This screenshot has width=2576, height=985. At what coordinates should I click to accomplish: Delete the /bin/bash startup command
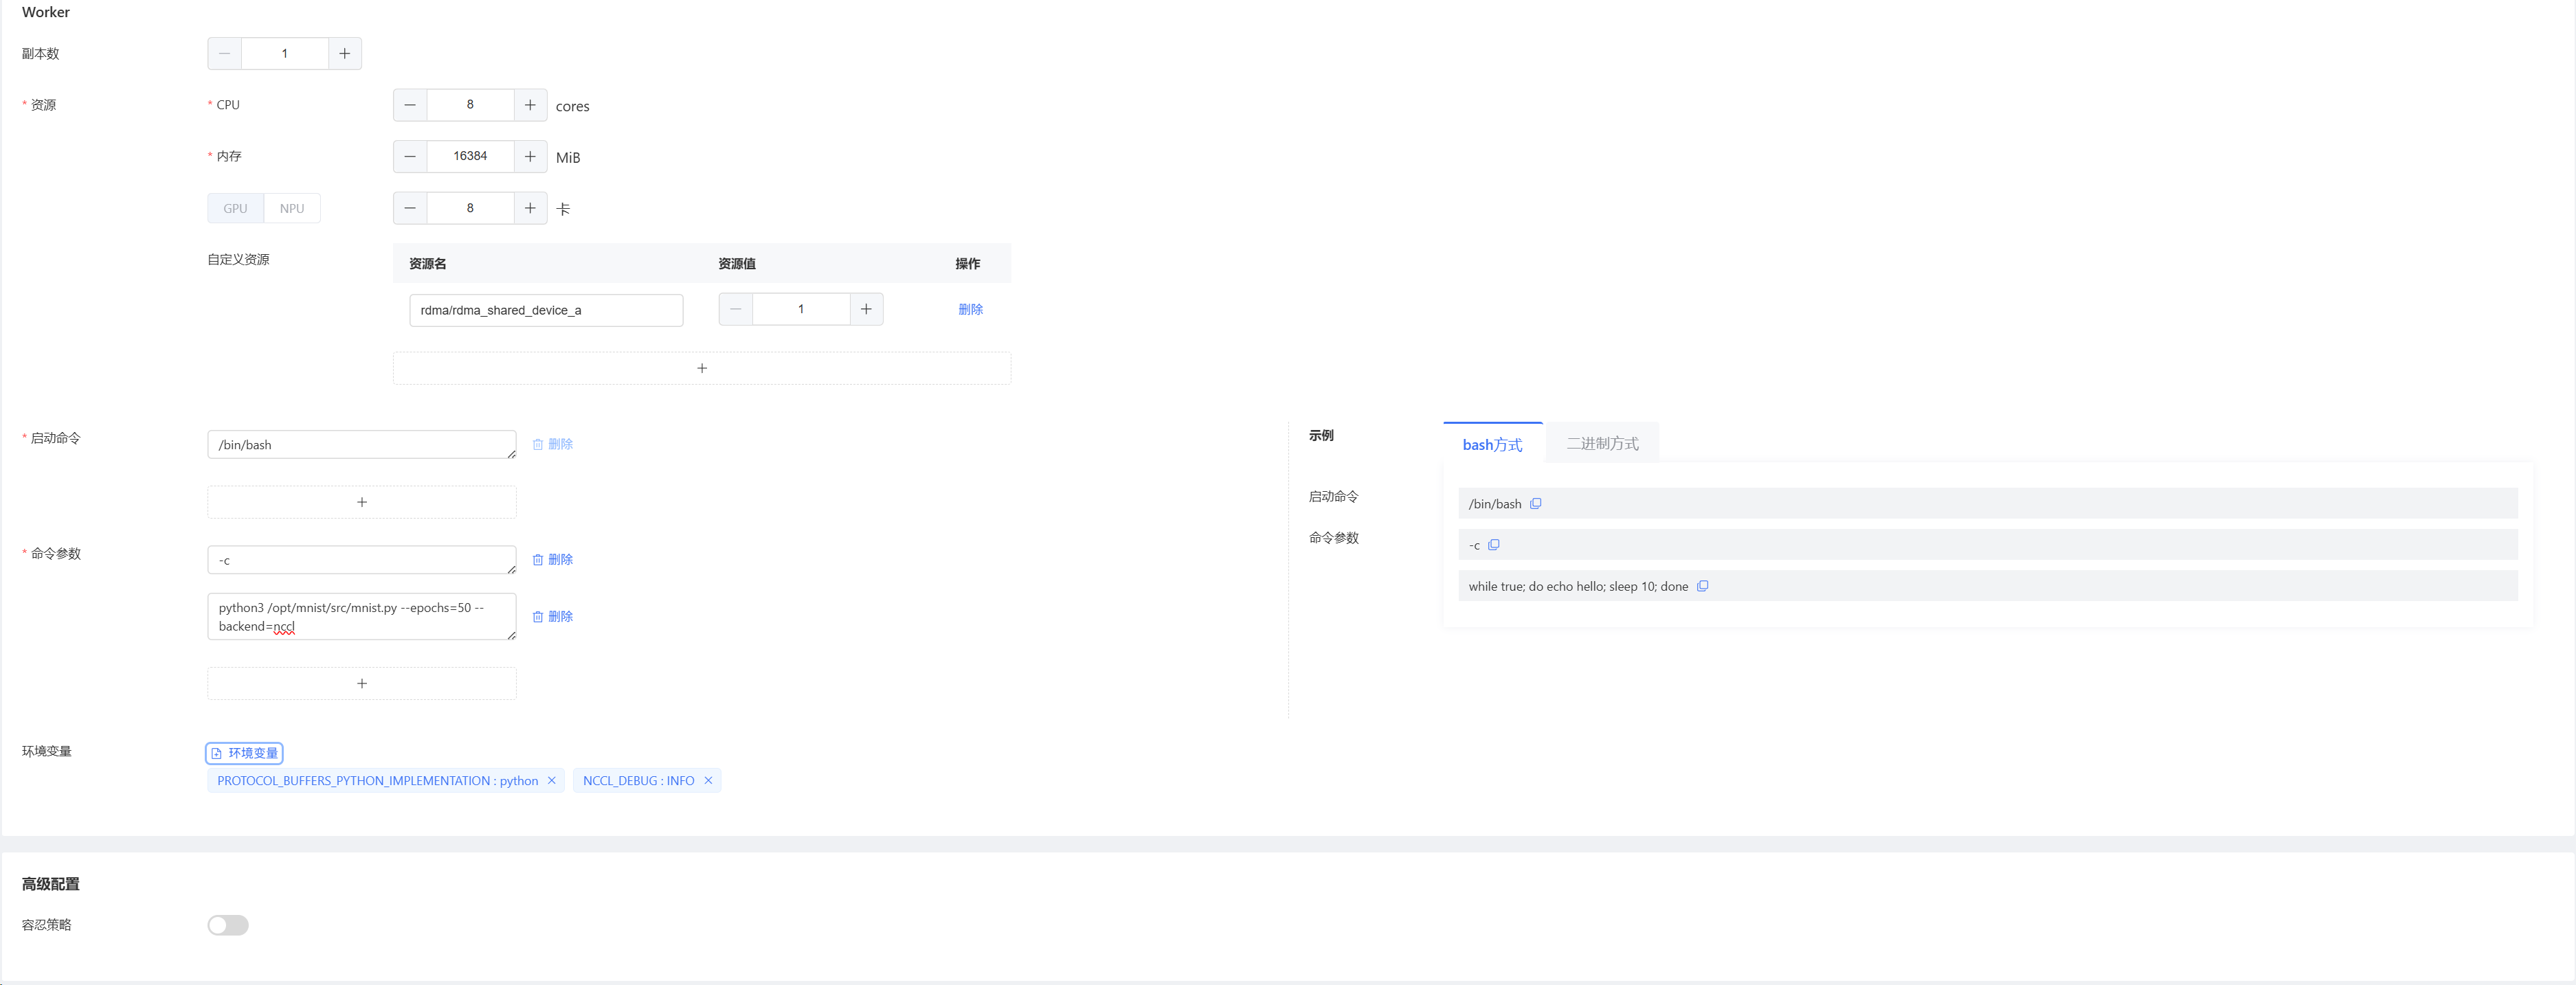[x=553, y=444]
